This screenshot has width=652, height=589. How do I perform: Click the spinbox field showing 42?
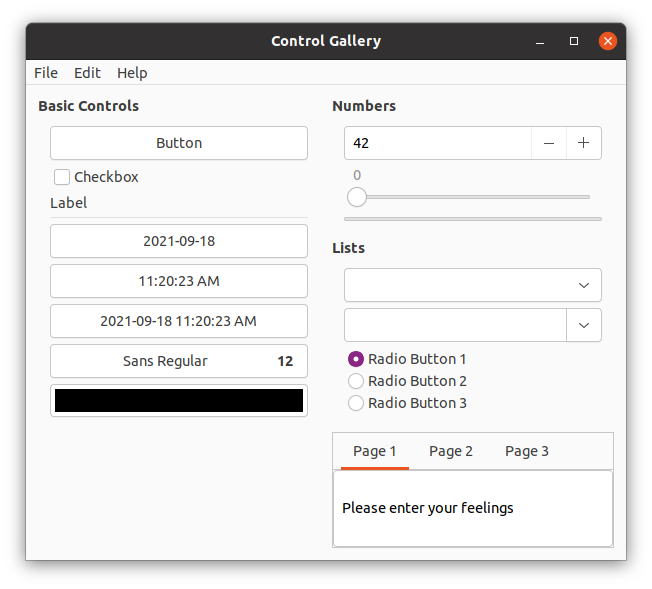(x=438, y=143)
